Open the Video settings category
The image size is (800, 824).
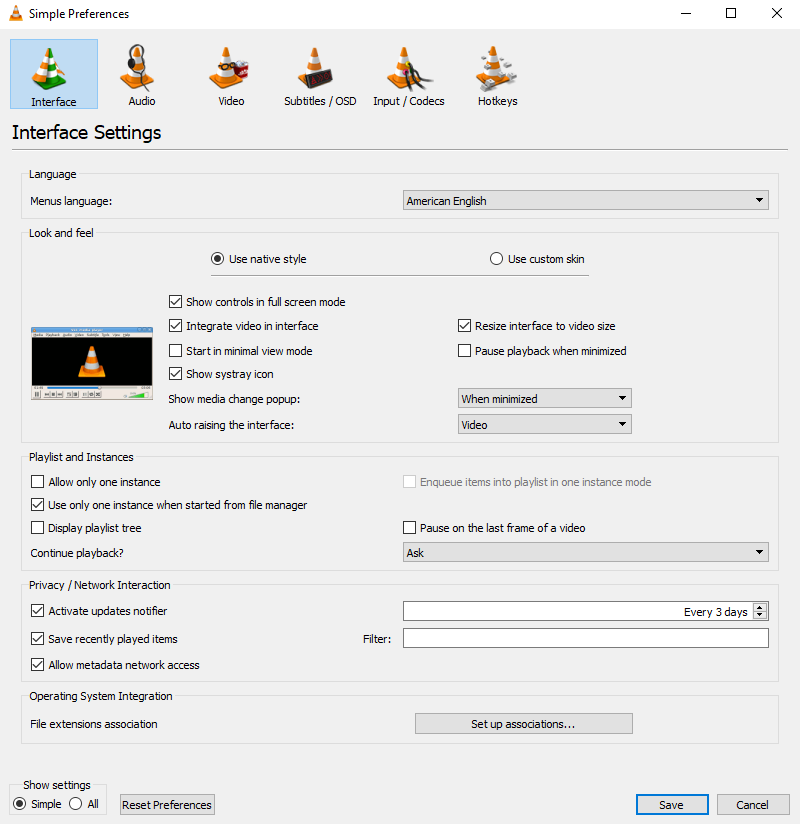(x=231, y=74)
